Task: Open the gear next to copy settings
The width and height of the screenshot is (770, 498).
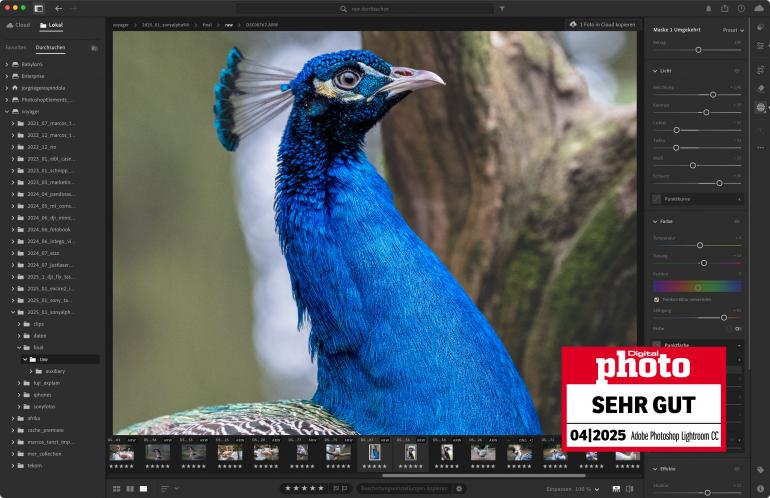Action: (459, 489)
